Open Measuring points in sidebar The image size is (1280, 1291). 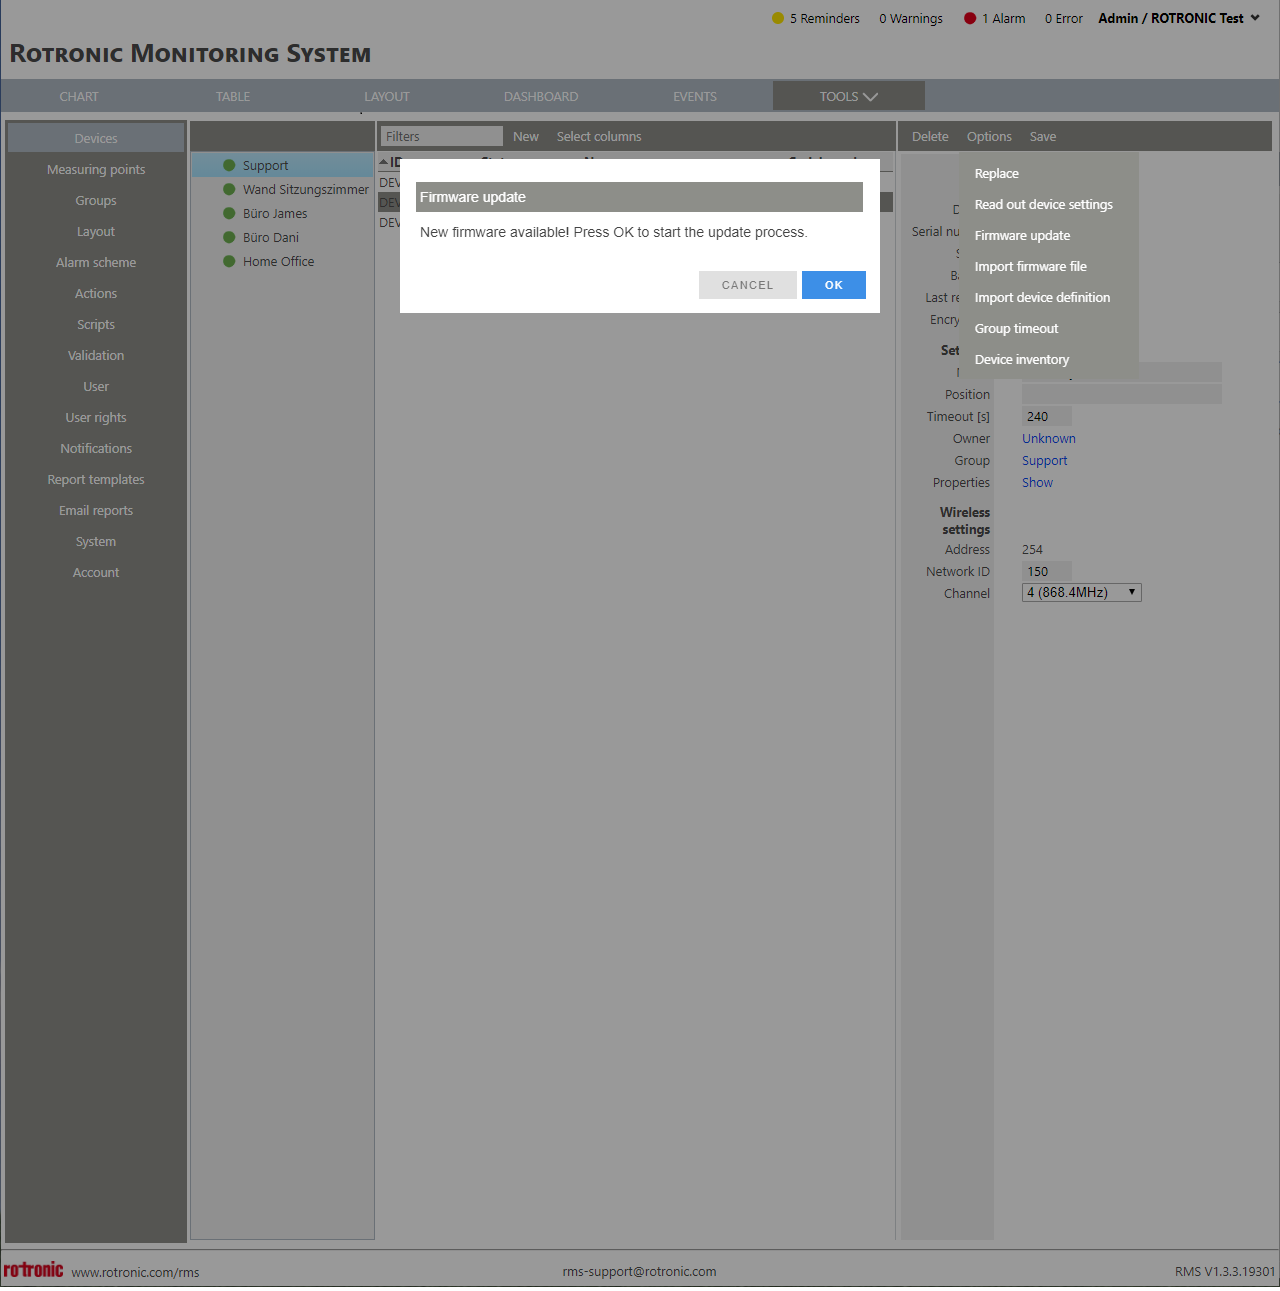(x=96, y=170)
